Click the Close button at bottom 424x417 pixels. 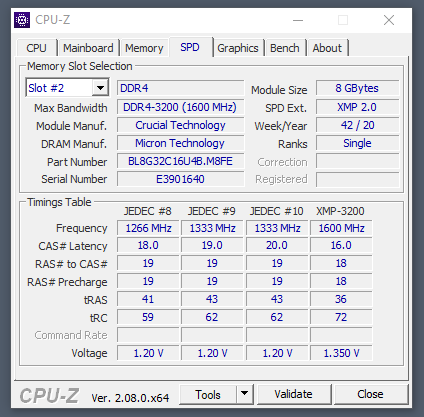pos(370,394)
